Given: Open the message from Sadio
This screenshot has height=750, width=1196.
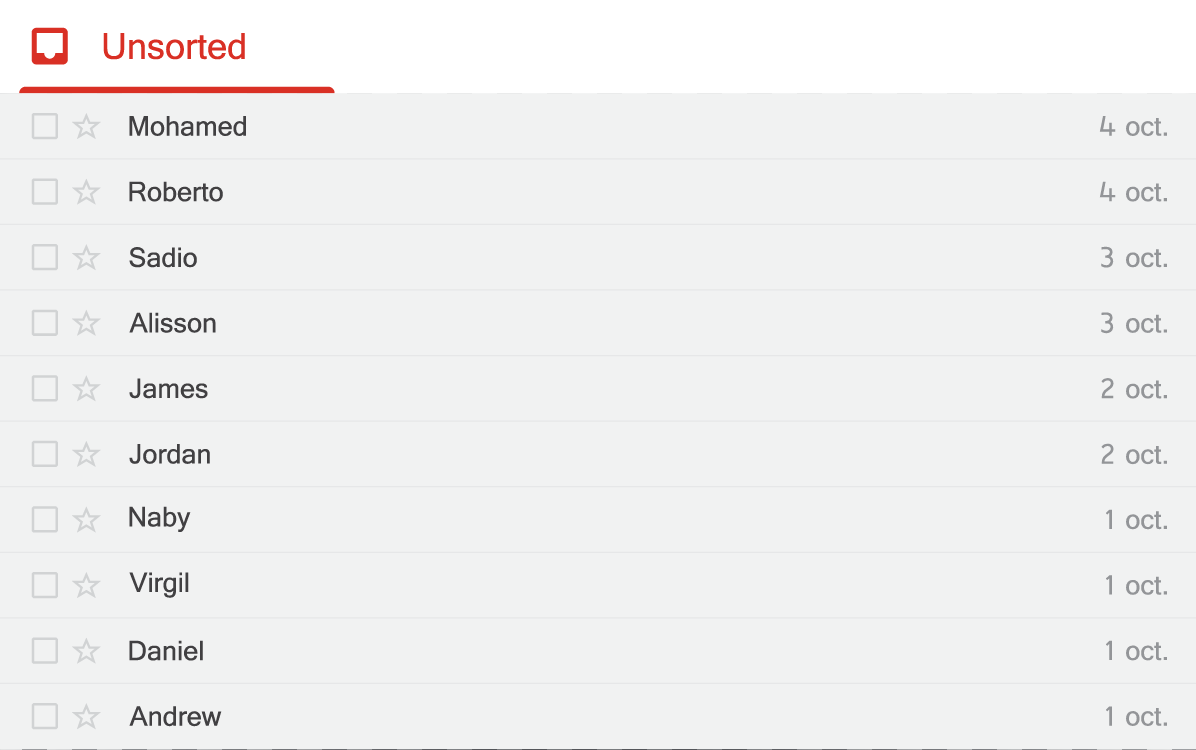Looking at the screenshot, I should pos(598,258).
